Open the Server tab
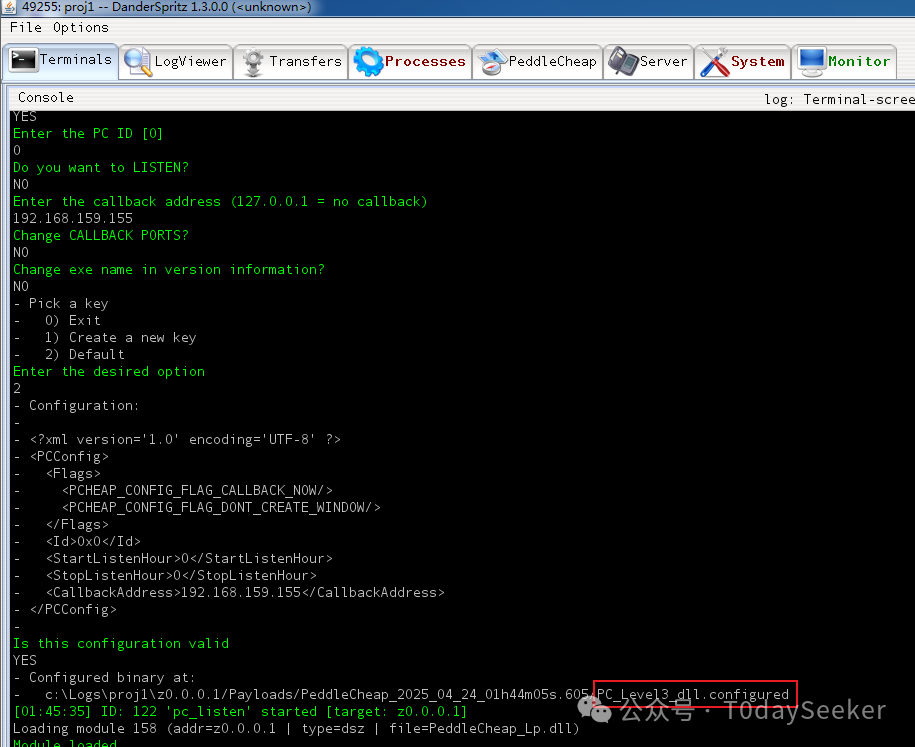 pyautogui.click(x=648, y=62)
